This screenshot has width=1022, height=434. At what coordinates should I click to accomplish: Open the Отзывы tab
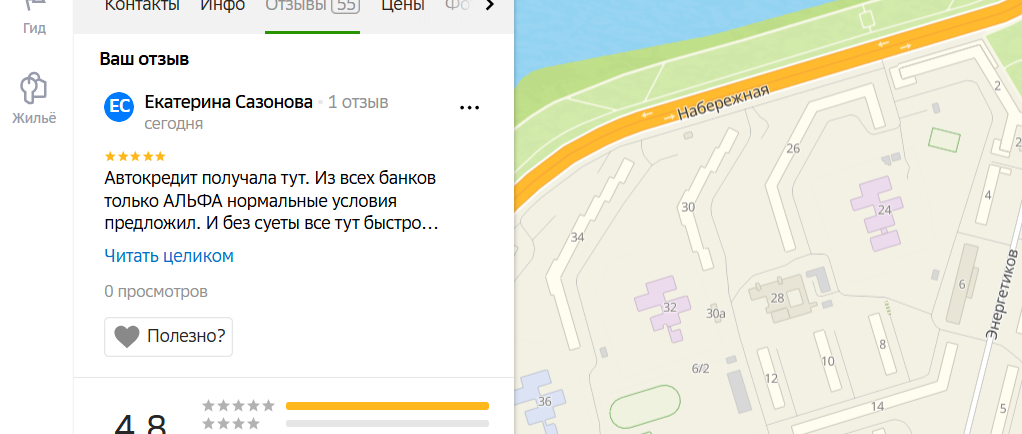[x=312, y=7]
